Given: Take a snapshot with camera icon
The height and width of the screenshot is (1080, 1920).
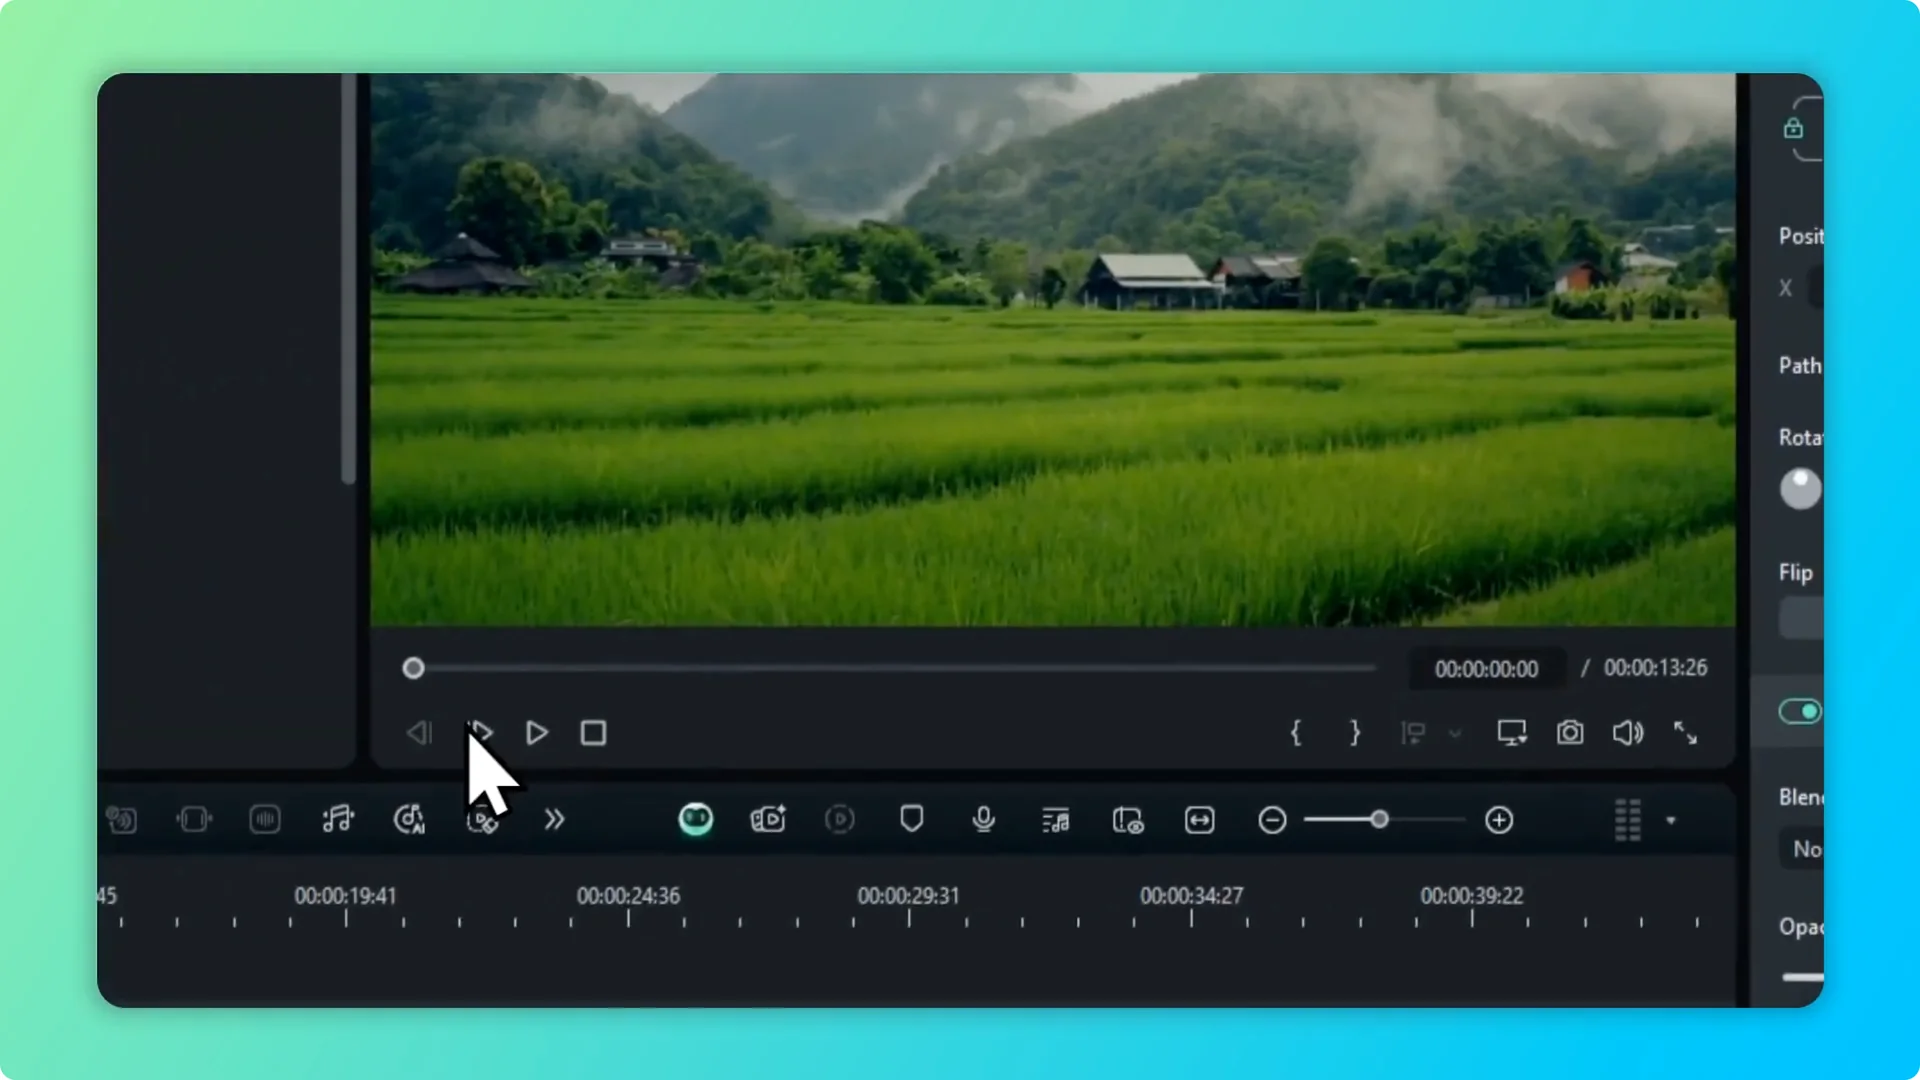Looking at the screenshot, I should (1570, 733).
